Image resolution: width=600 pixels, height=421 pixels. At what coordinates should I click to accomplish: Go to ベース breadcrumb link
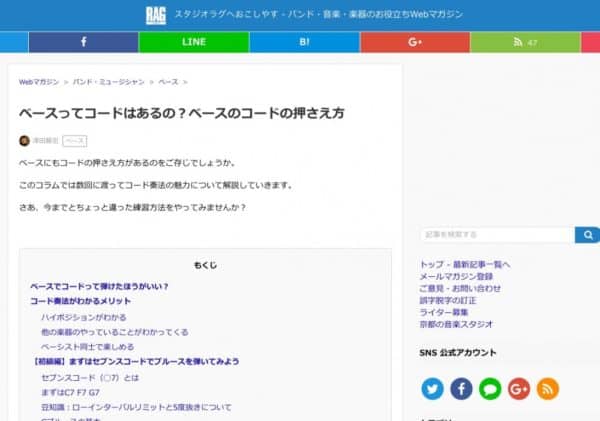168,82
